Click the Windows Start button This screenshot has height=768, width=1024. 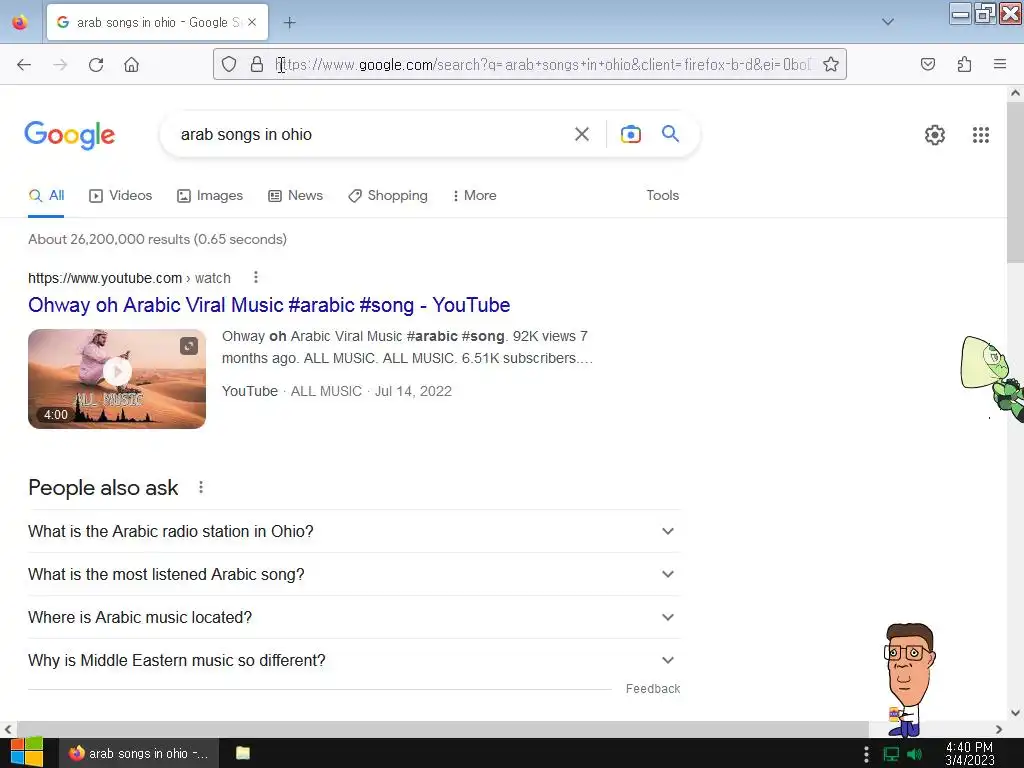point(26,753)
